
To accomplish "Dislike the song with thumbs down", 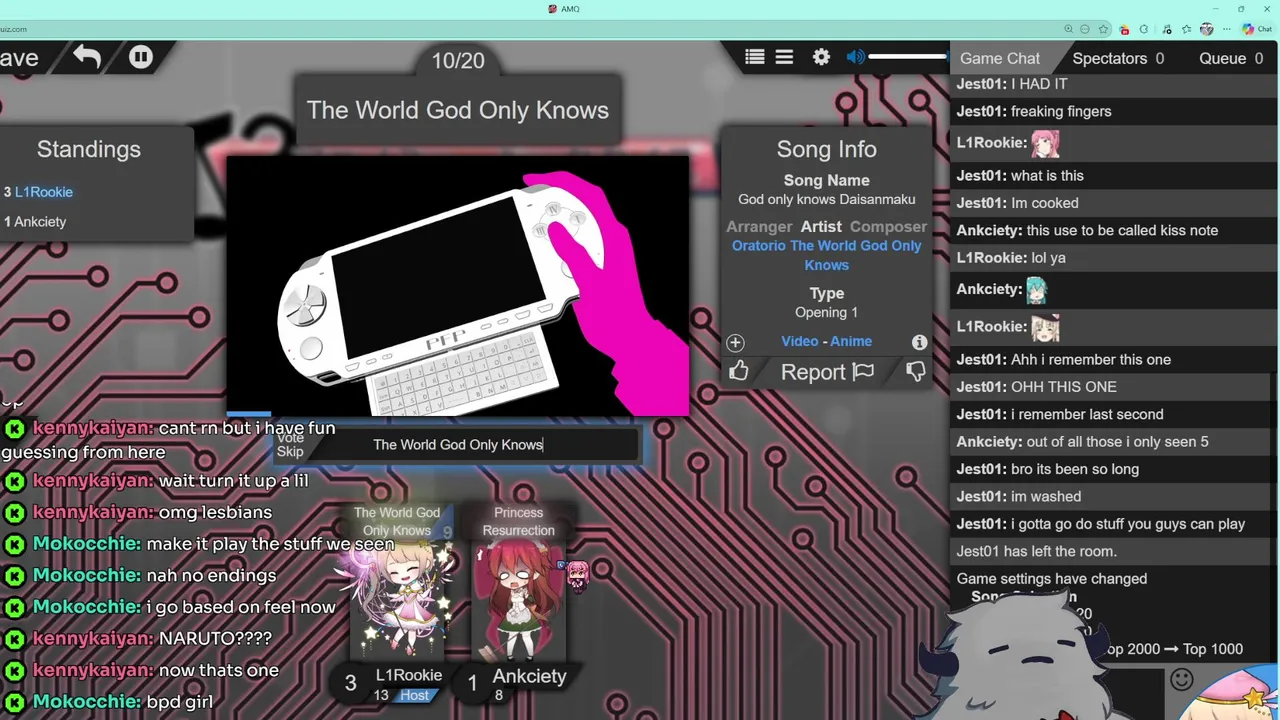I will (915, 371).
